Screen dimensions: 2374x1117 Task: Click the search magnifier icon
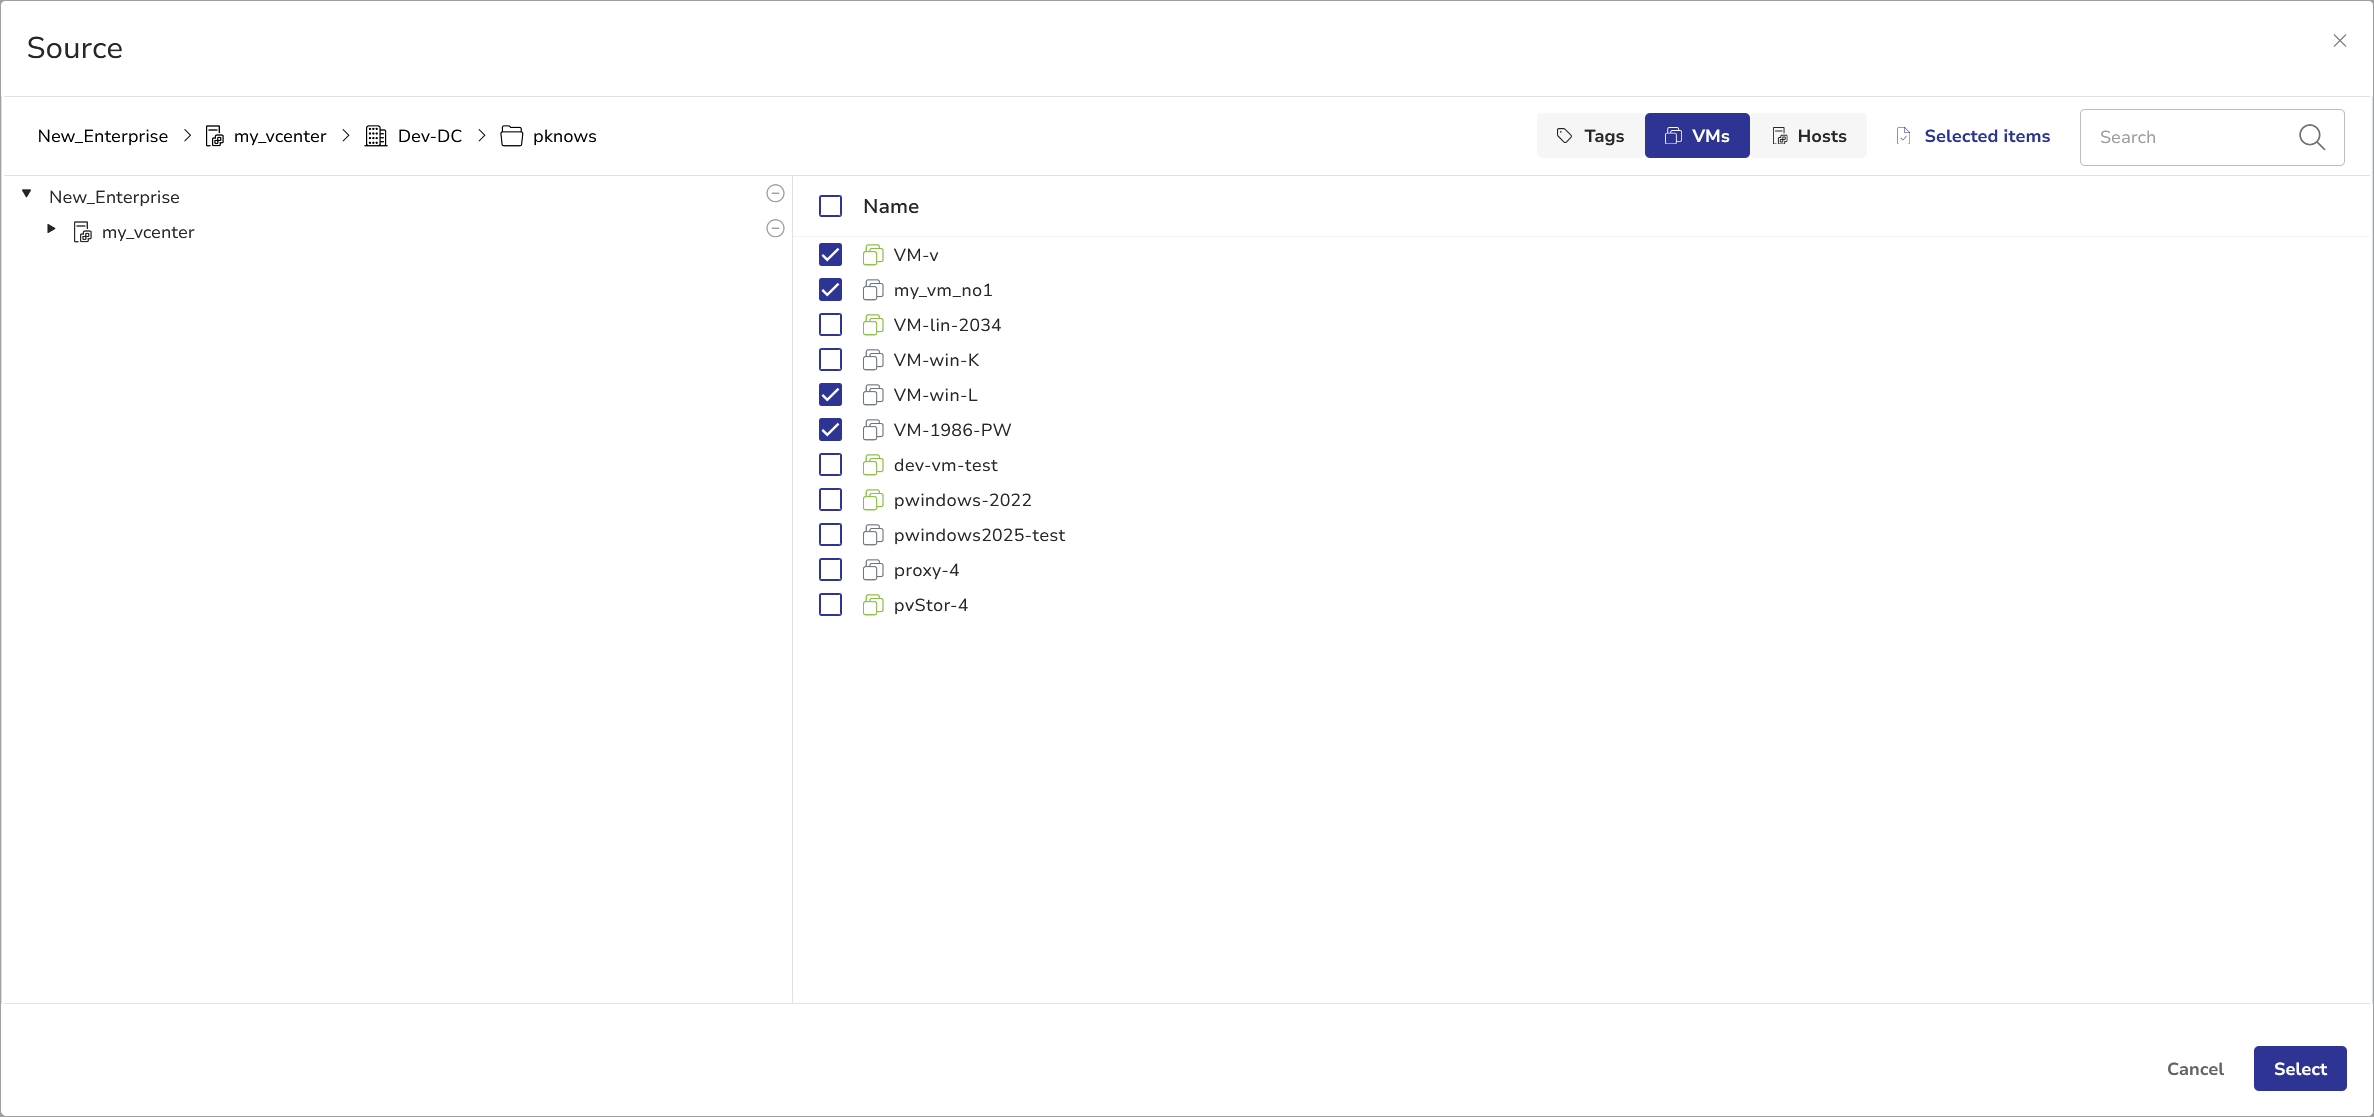2311,137
